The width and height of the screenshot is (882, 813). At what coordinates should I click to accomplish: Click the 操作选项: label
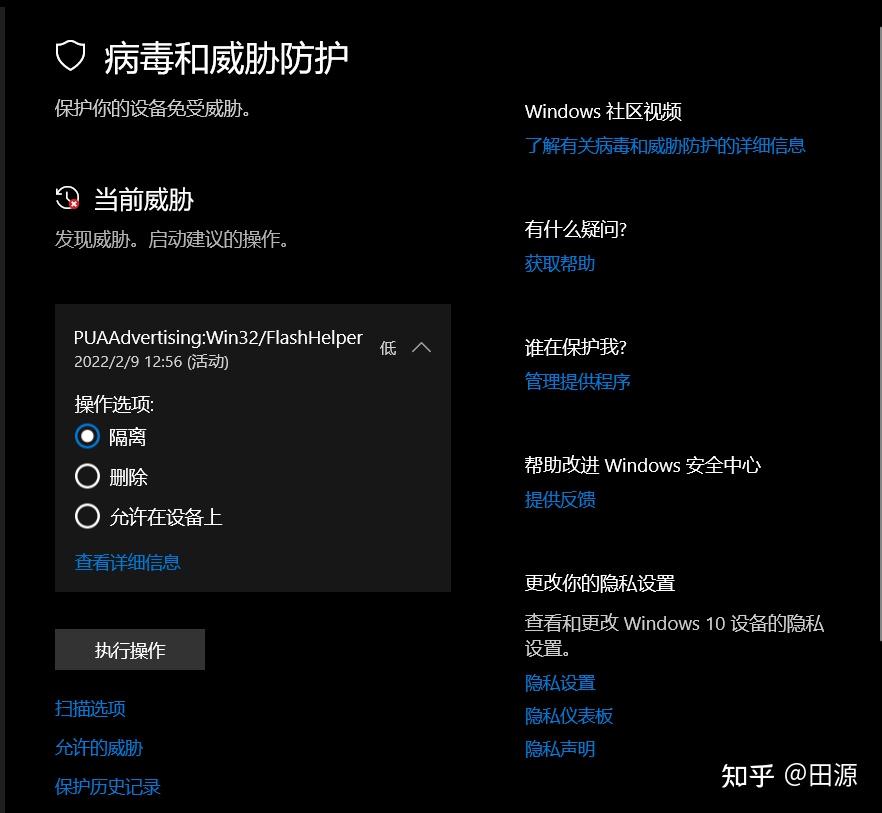point(114,404)
